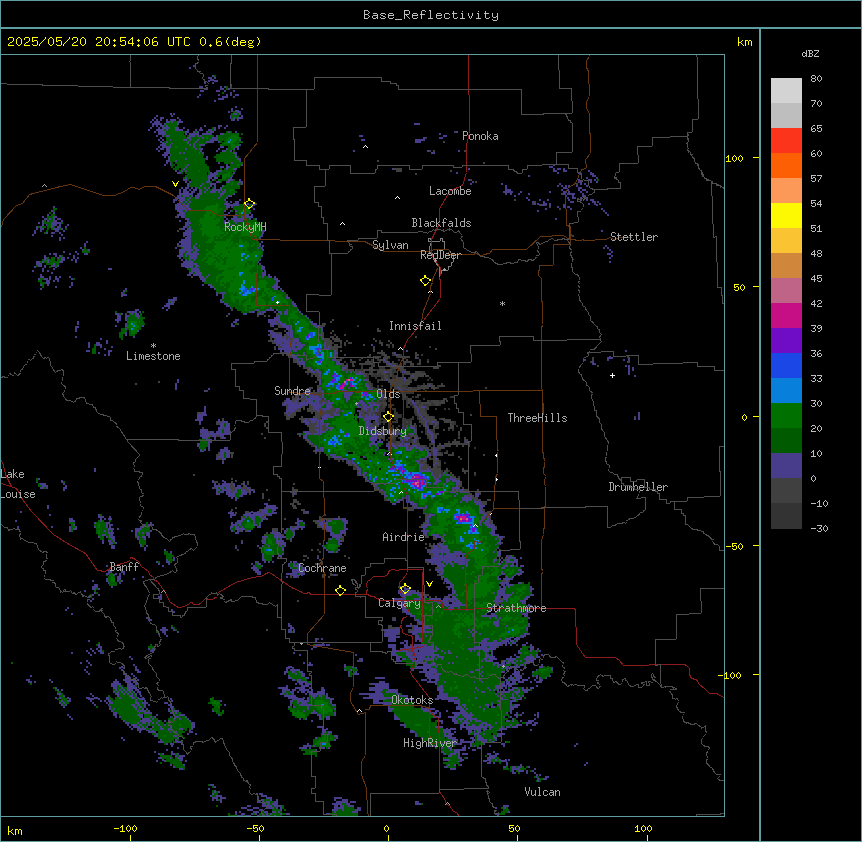
Task: Pick the magenta 39-42 dBZ legend swatch
Action: (786, 315)
